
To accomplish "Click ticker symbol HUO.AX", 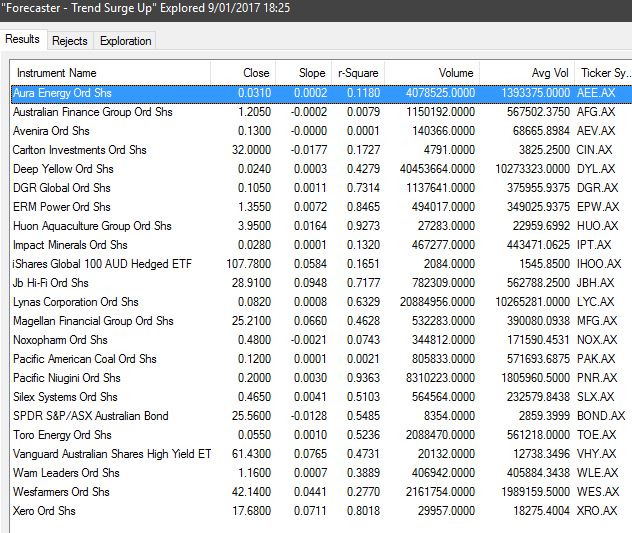I will pos(597,225).
